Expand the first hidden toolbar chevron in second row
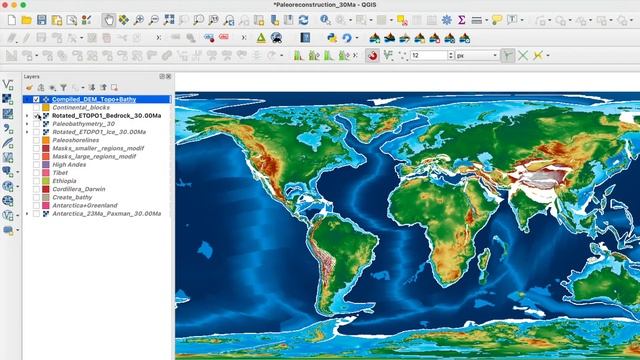Viewport: 640px width, 360px height. (158, 38)
